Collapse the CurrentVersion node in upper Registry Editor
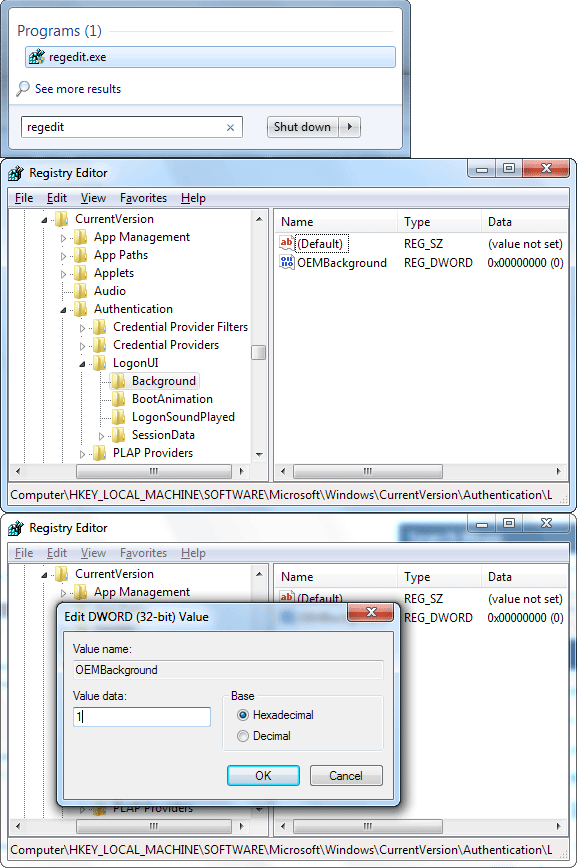 point(44,220)
